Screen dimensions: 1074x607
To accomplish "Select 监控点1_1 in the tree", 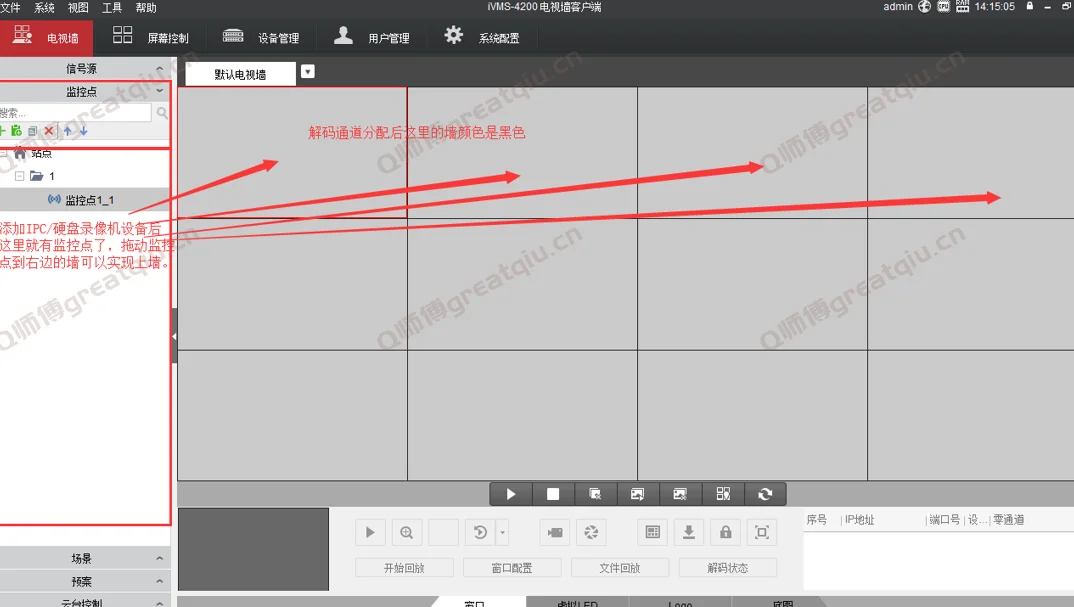I will (89, 200).
